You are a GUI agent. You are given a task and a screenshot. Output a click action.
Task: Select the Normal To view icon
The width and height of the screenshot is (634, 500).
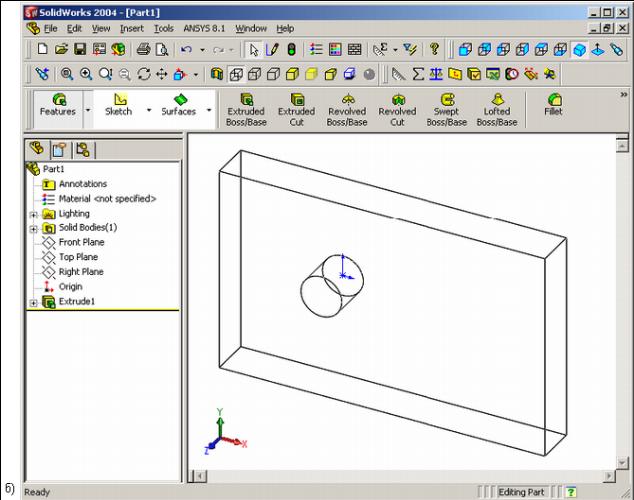tap(598, 50)
